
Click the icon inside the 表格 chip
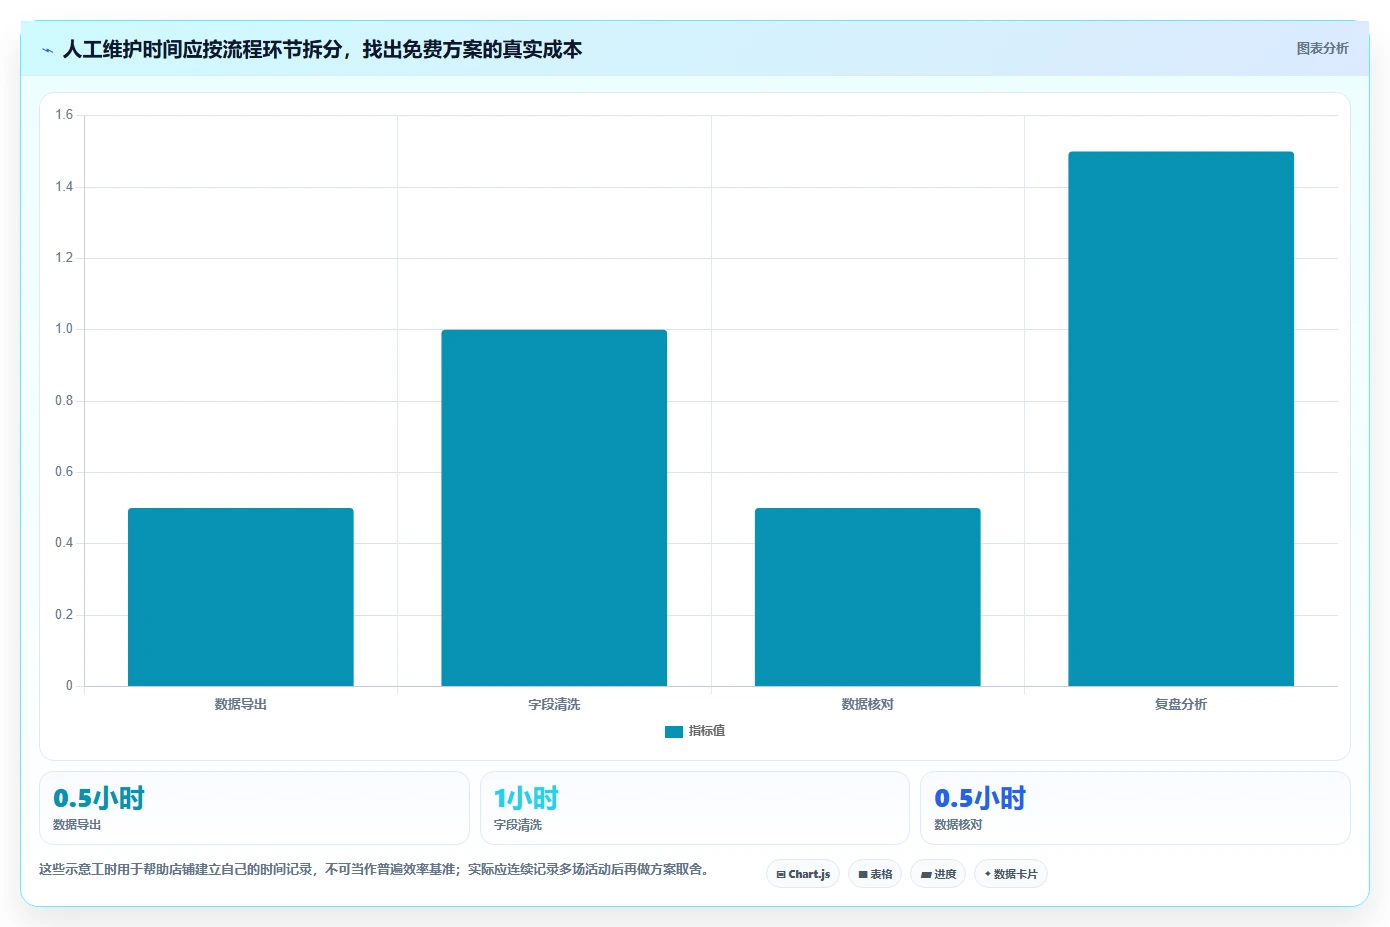click(863, 874)
